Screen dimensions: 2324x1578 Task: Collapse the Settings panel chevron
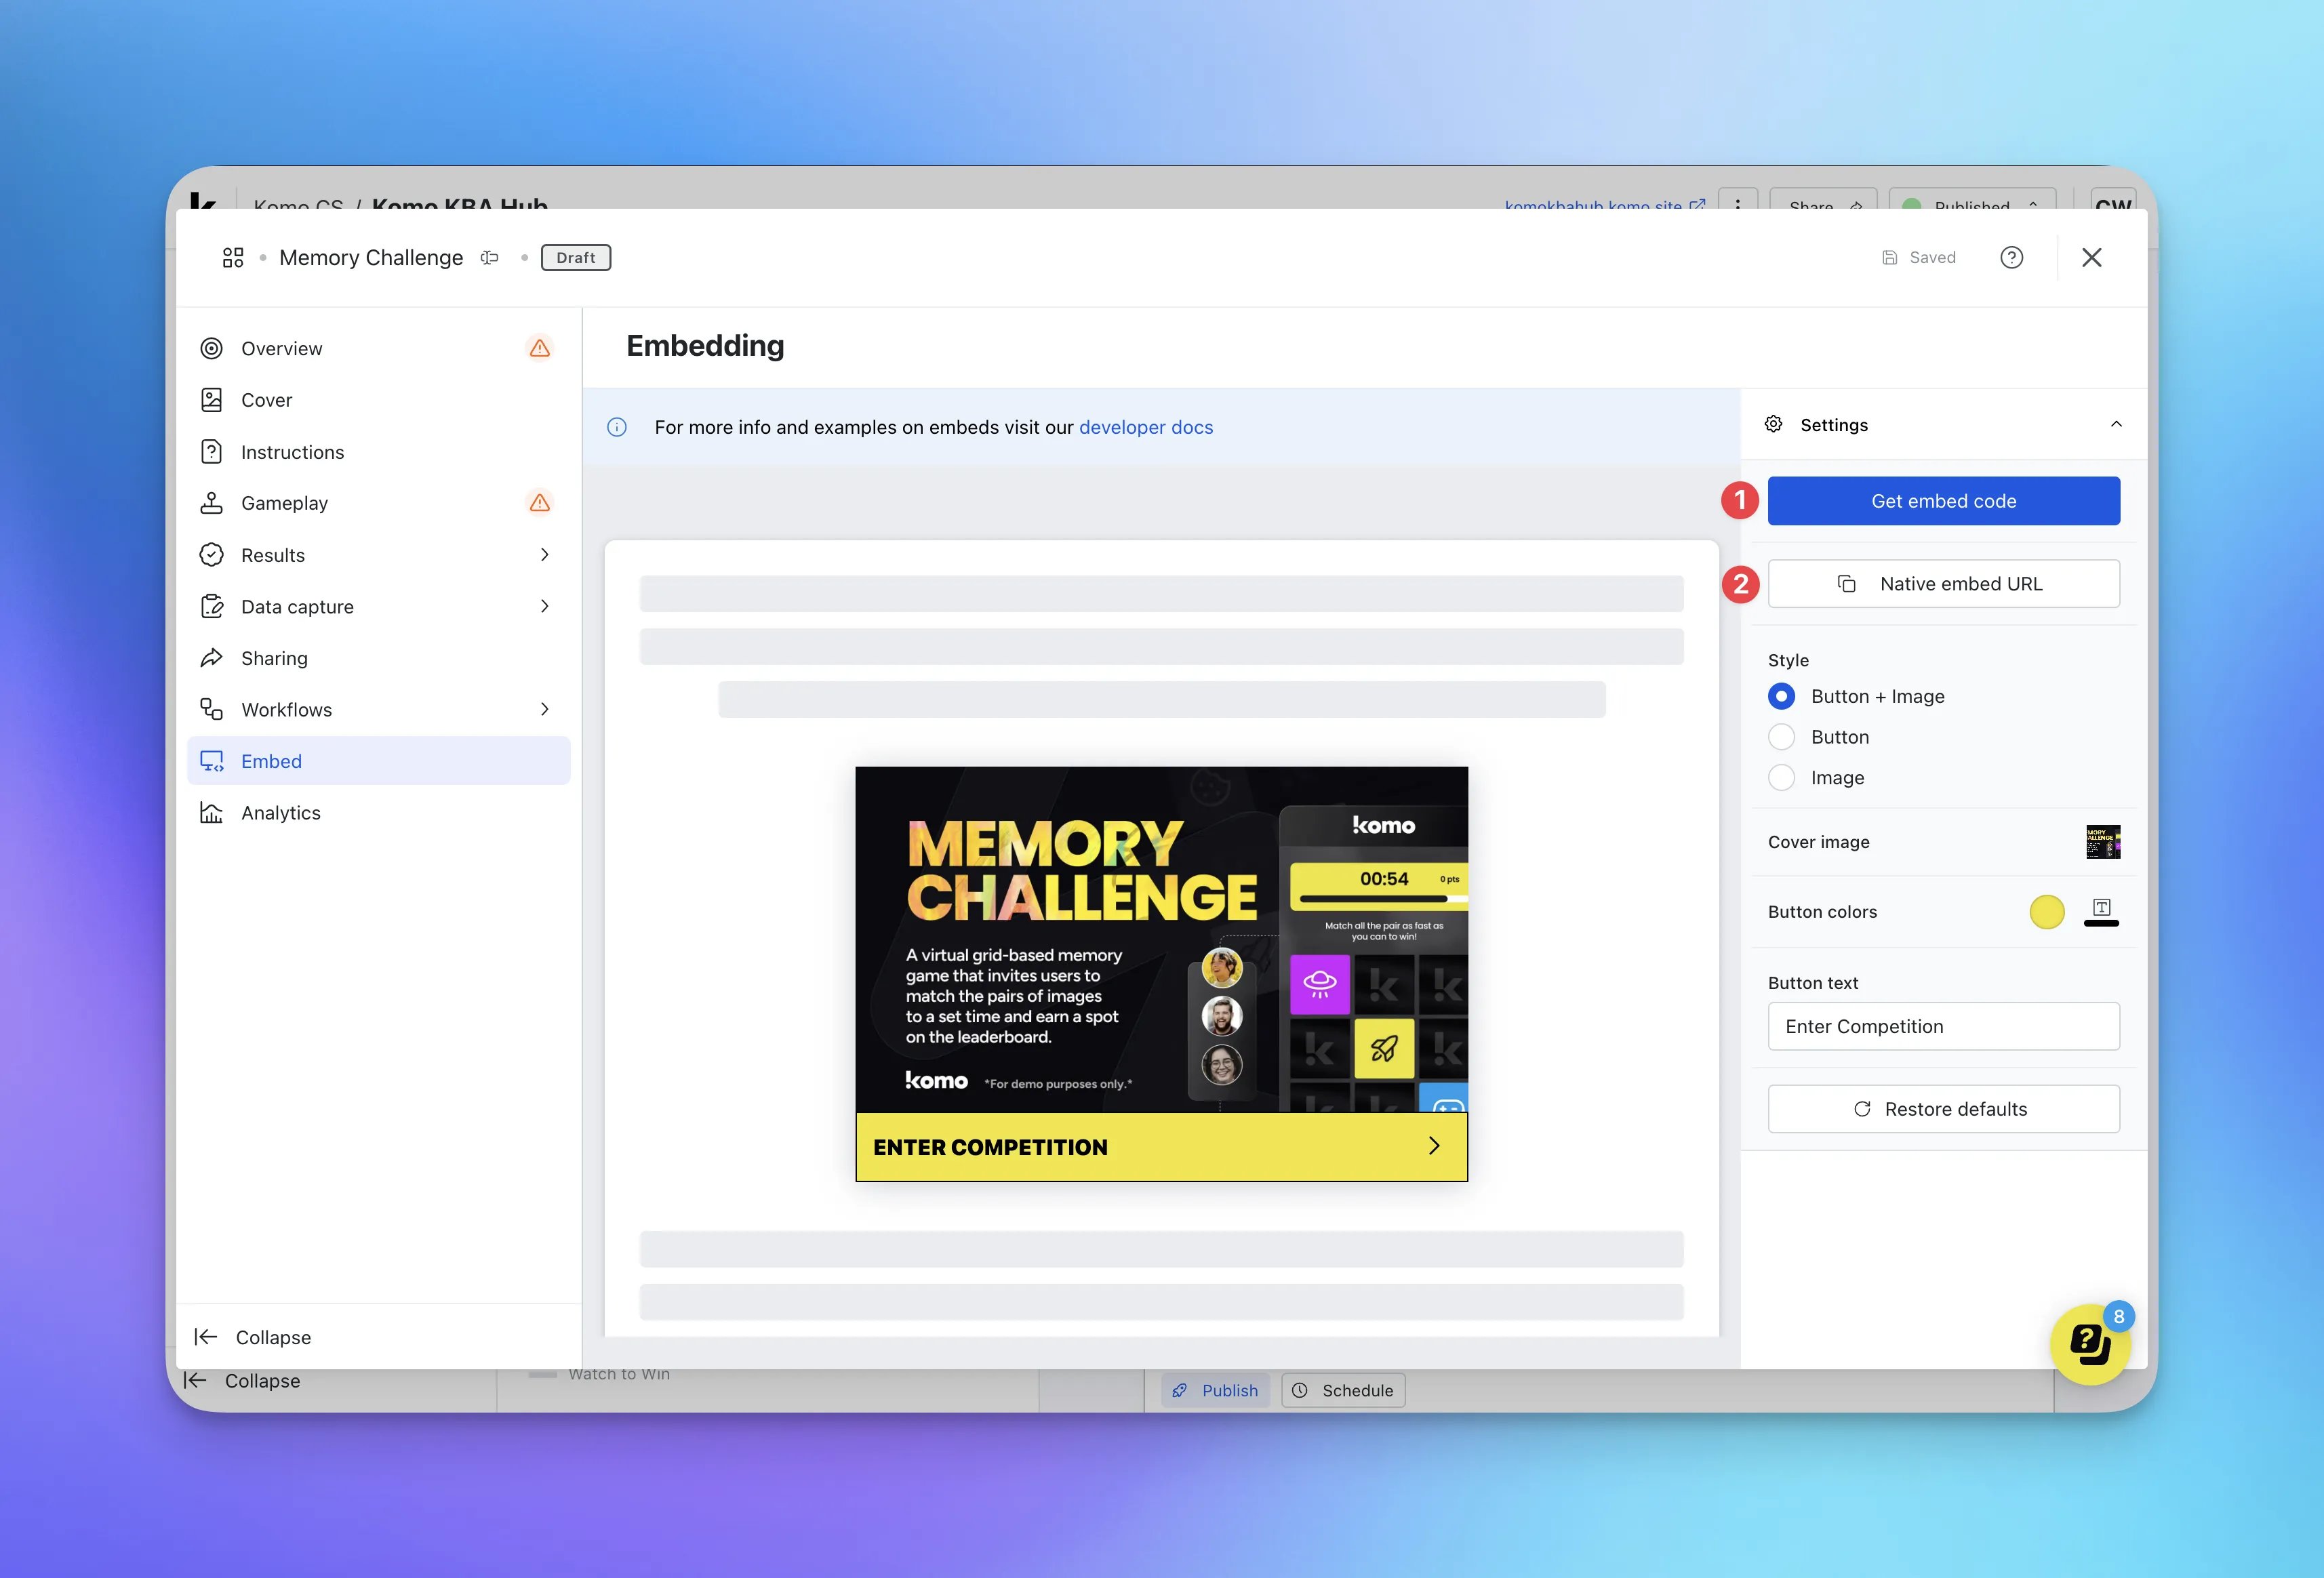(x=2116, y=424)
